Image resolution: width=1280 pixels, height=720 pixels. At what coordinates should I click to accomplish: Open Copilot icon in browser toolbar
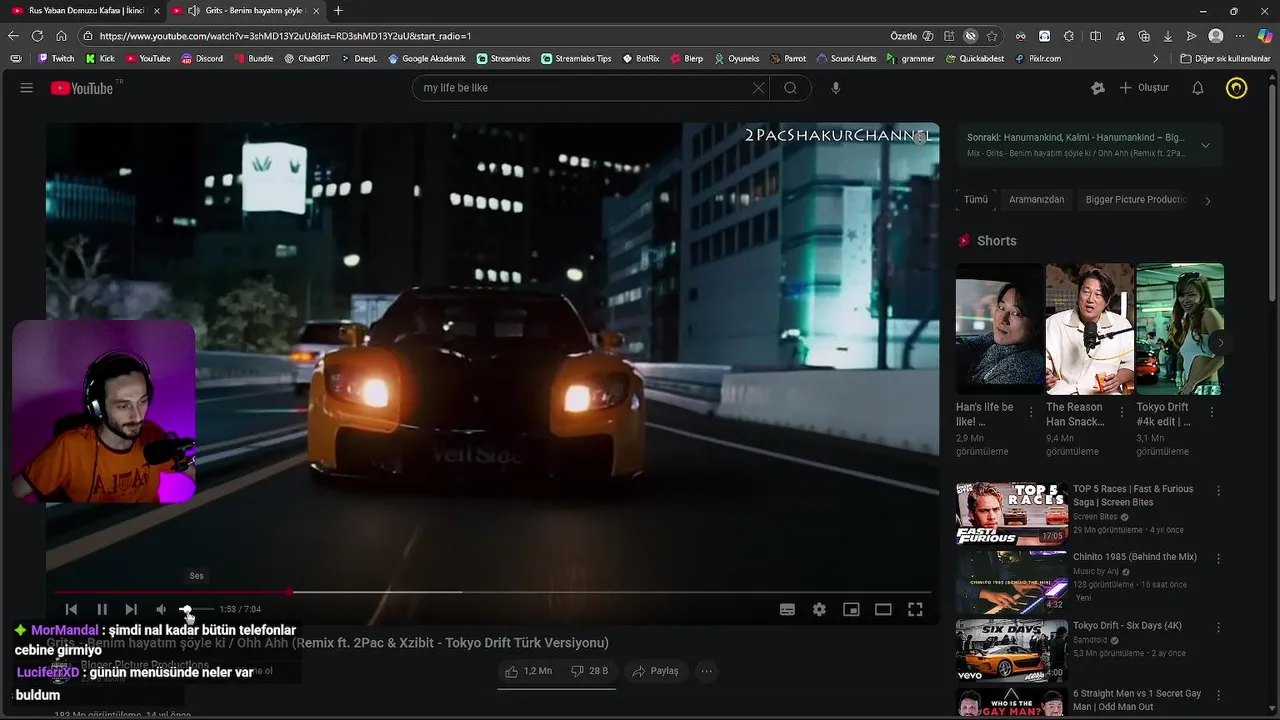point(1265,36)
